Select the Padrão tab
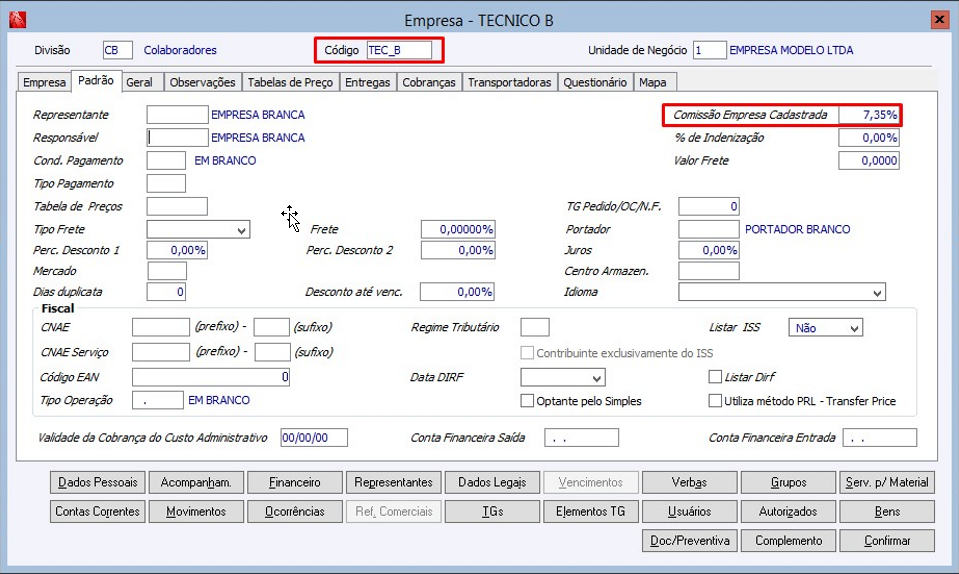This screenshot has width=959, height=574. (96, 80)
